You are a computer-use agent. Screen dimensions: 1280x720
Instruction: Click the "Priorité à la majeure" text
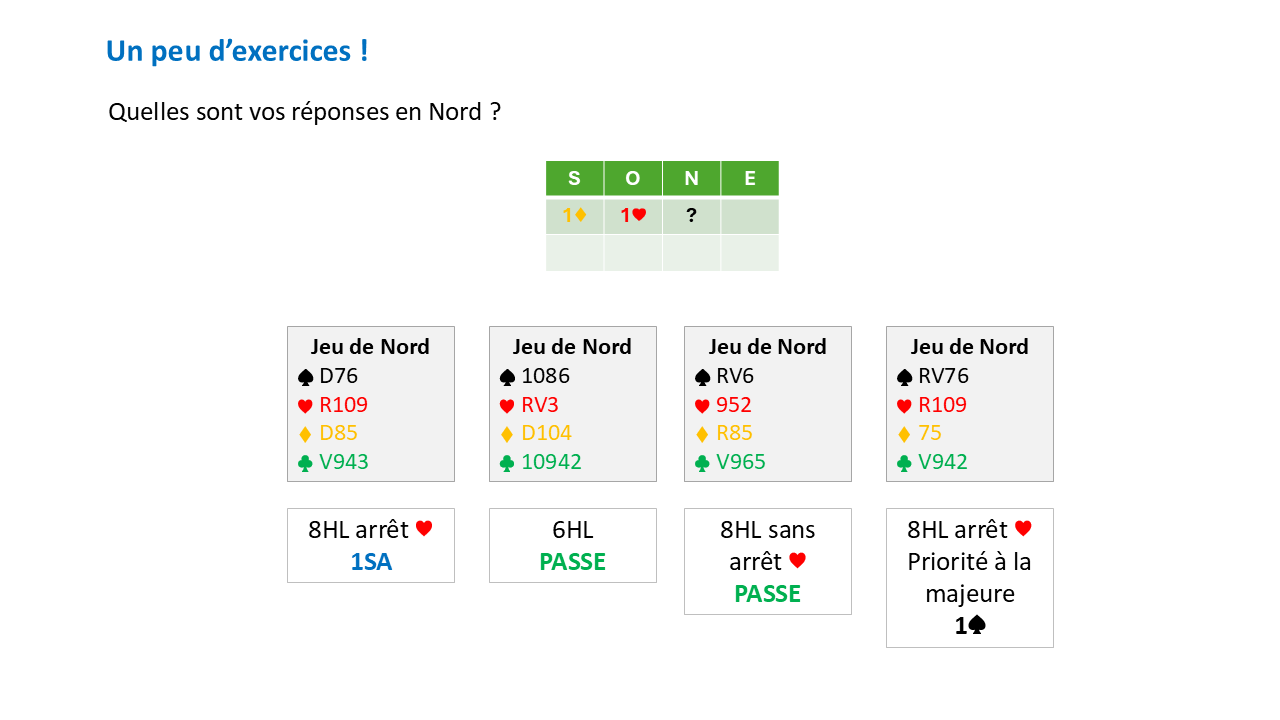click(x=969, y=577)
